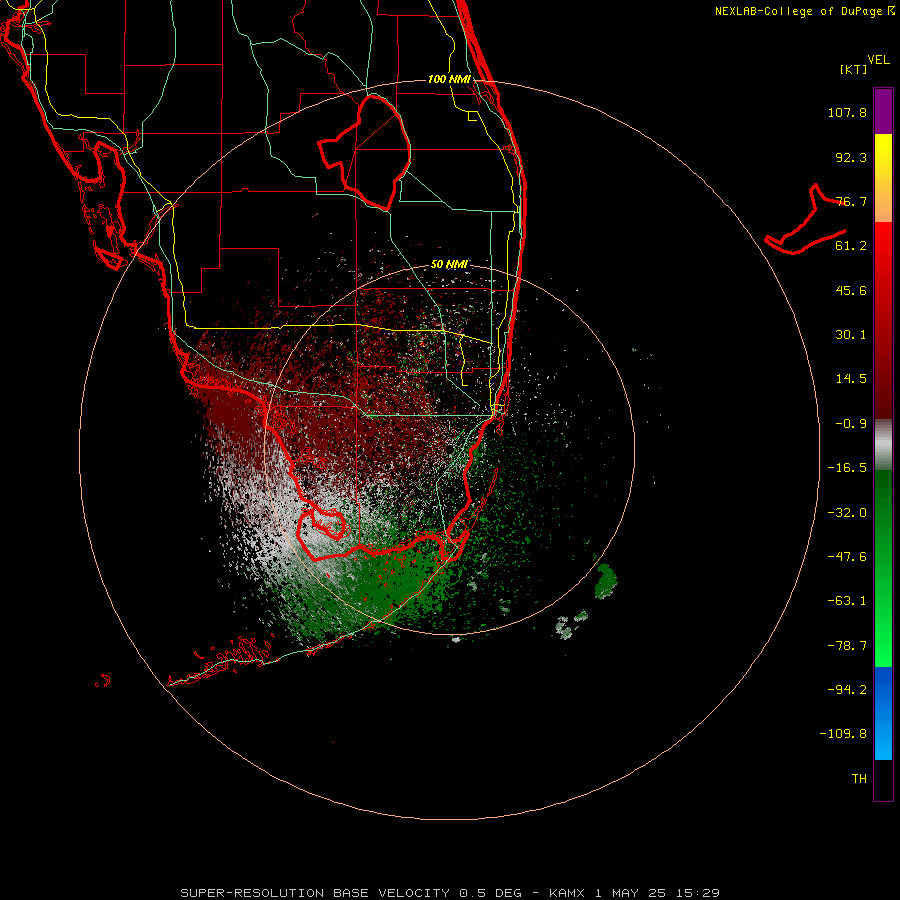
Task: Select the 45.6 velocity scale value
Action: click(851, 290)
